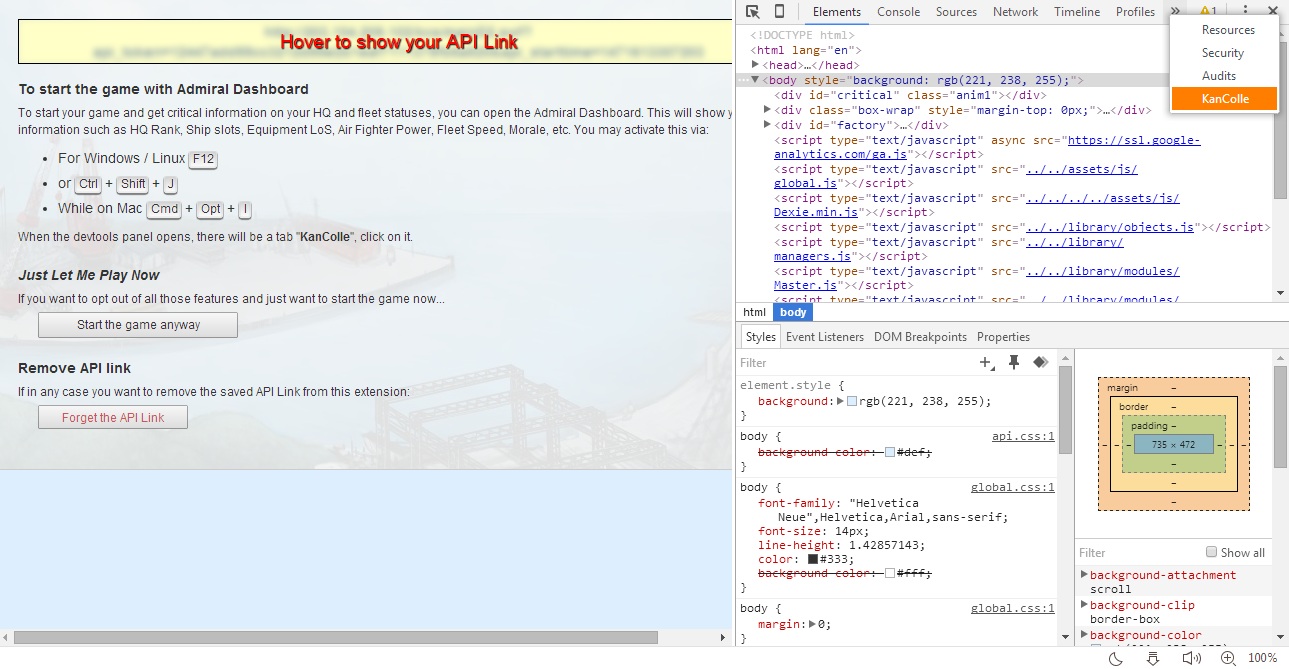
Task: Expand the factory div node
Action: pos(767,125)
